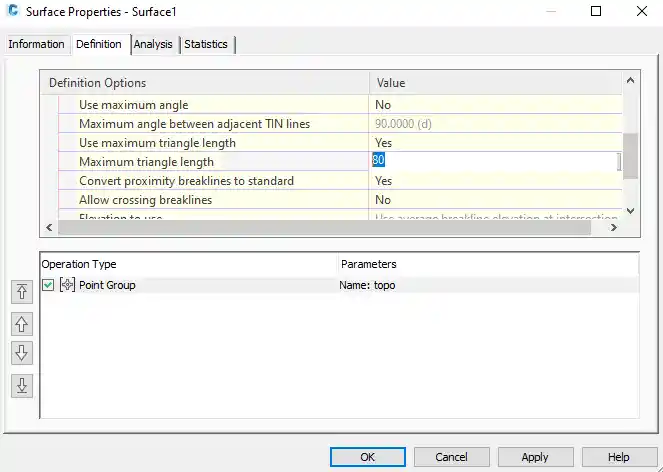Click the Point Group operation icon

tap(67, 285)
